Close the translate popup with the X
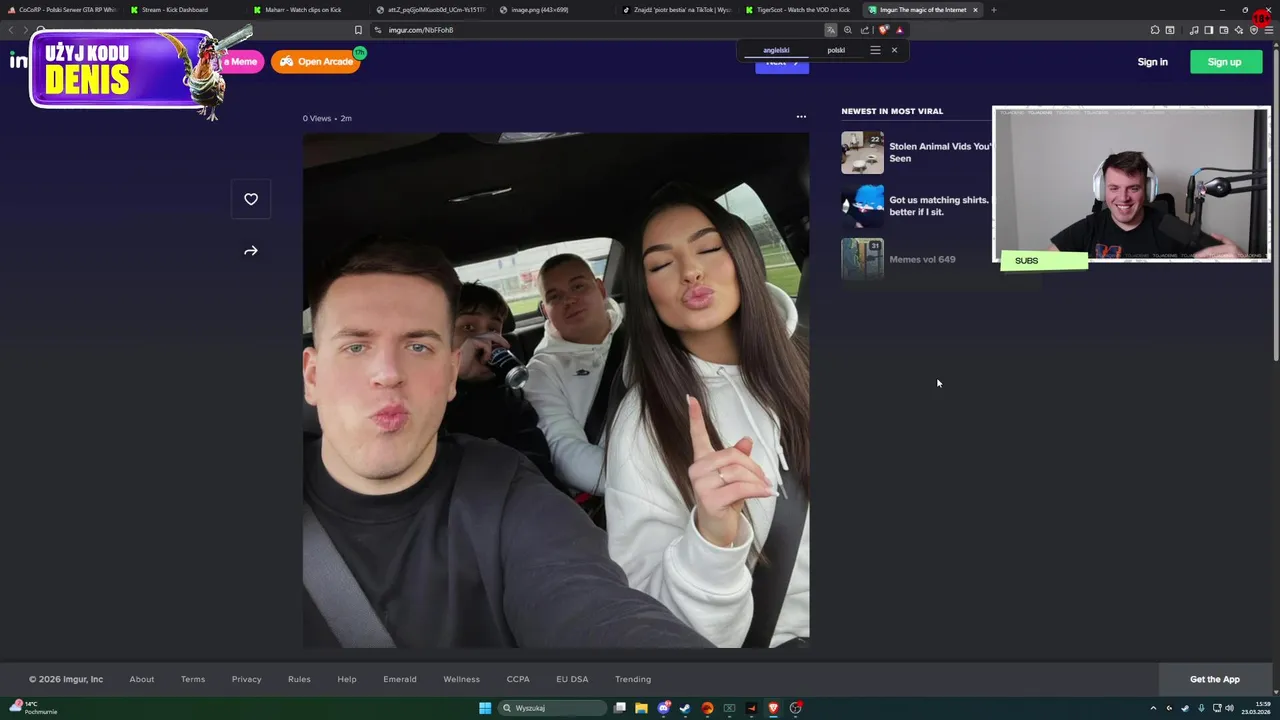The width and height of the screenshot is (1280, 720). (894, 50)
